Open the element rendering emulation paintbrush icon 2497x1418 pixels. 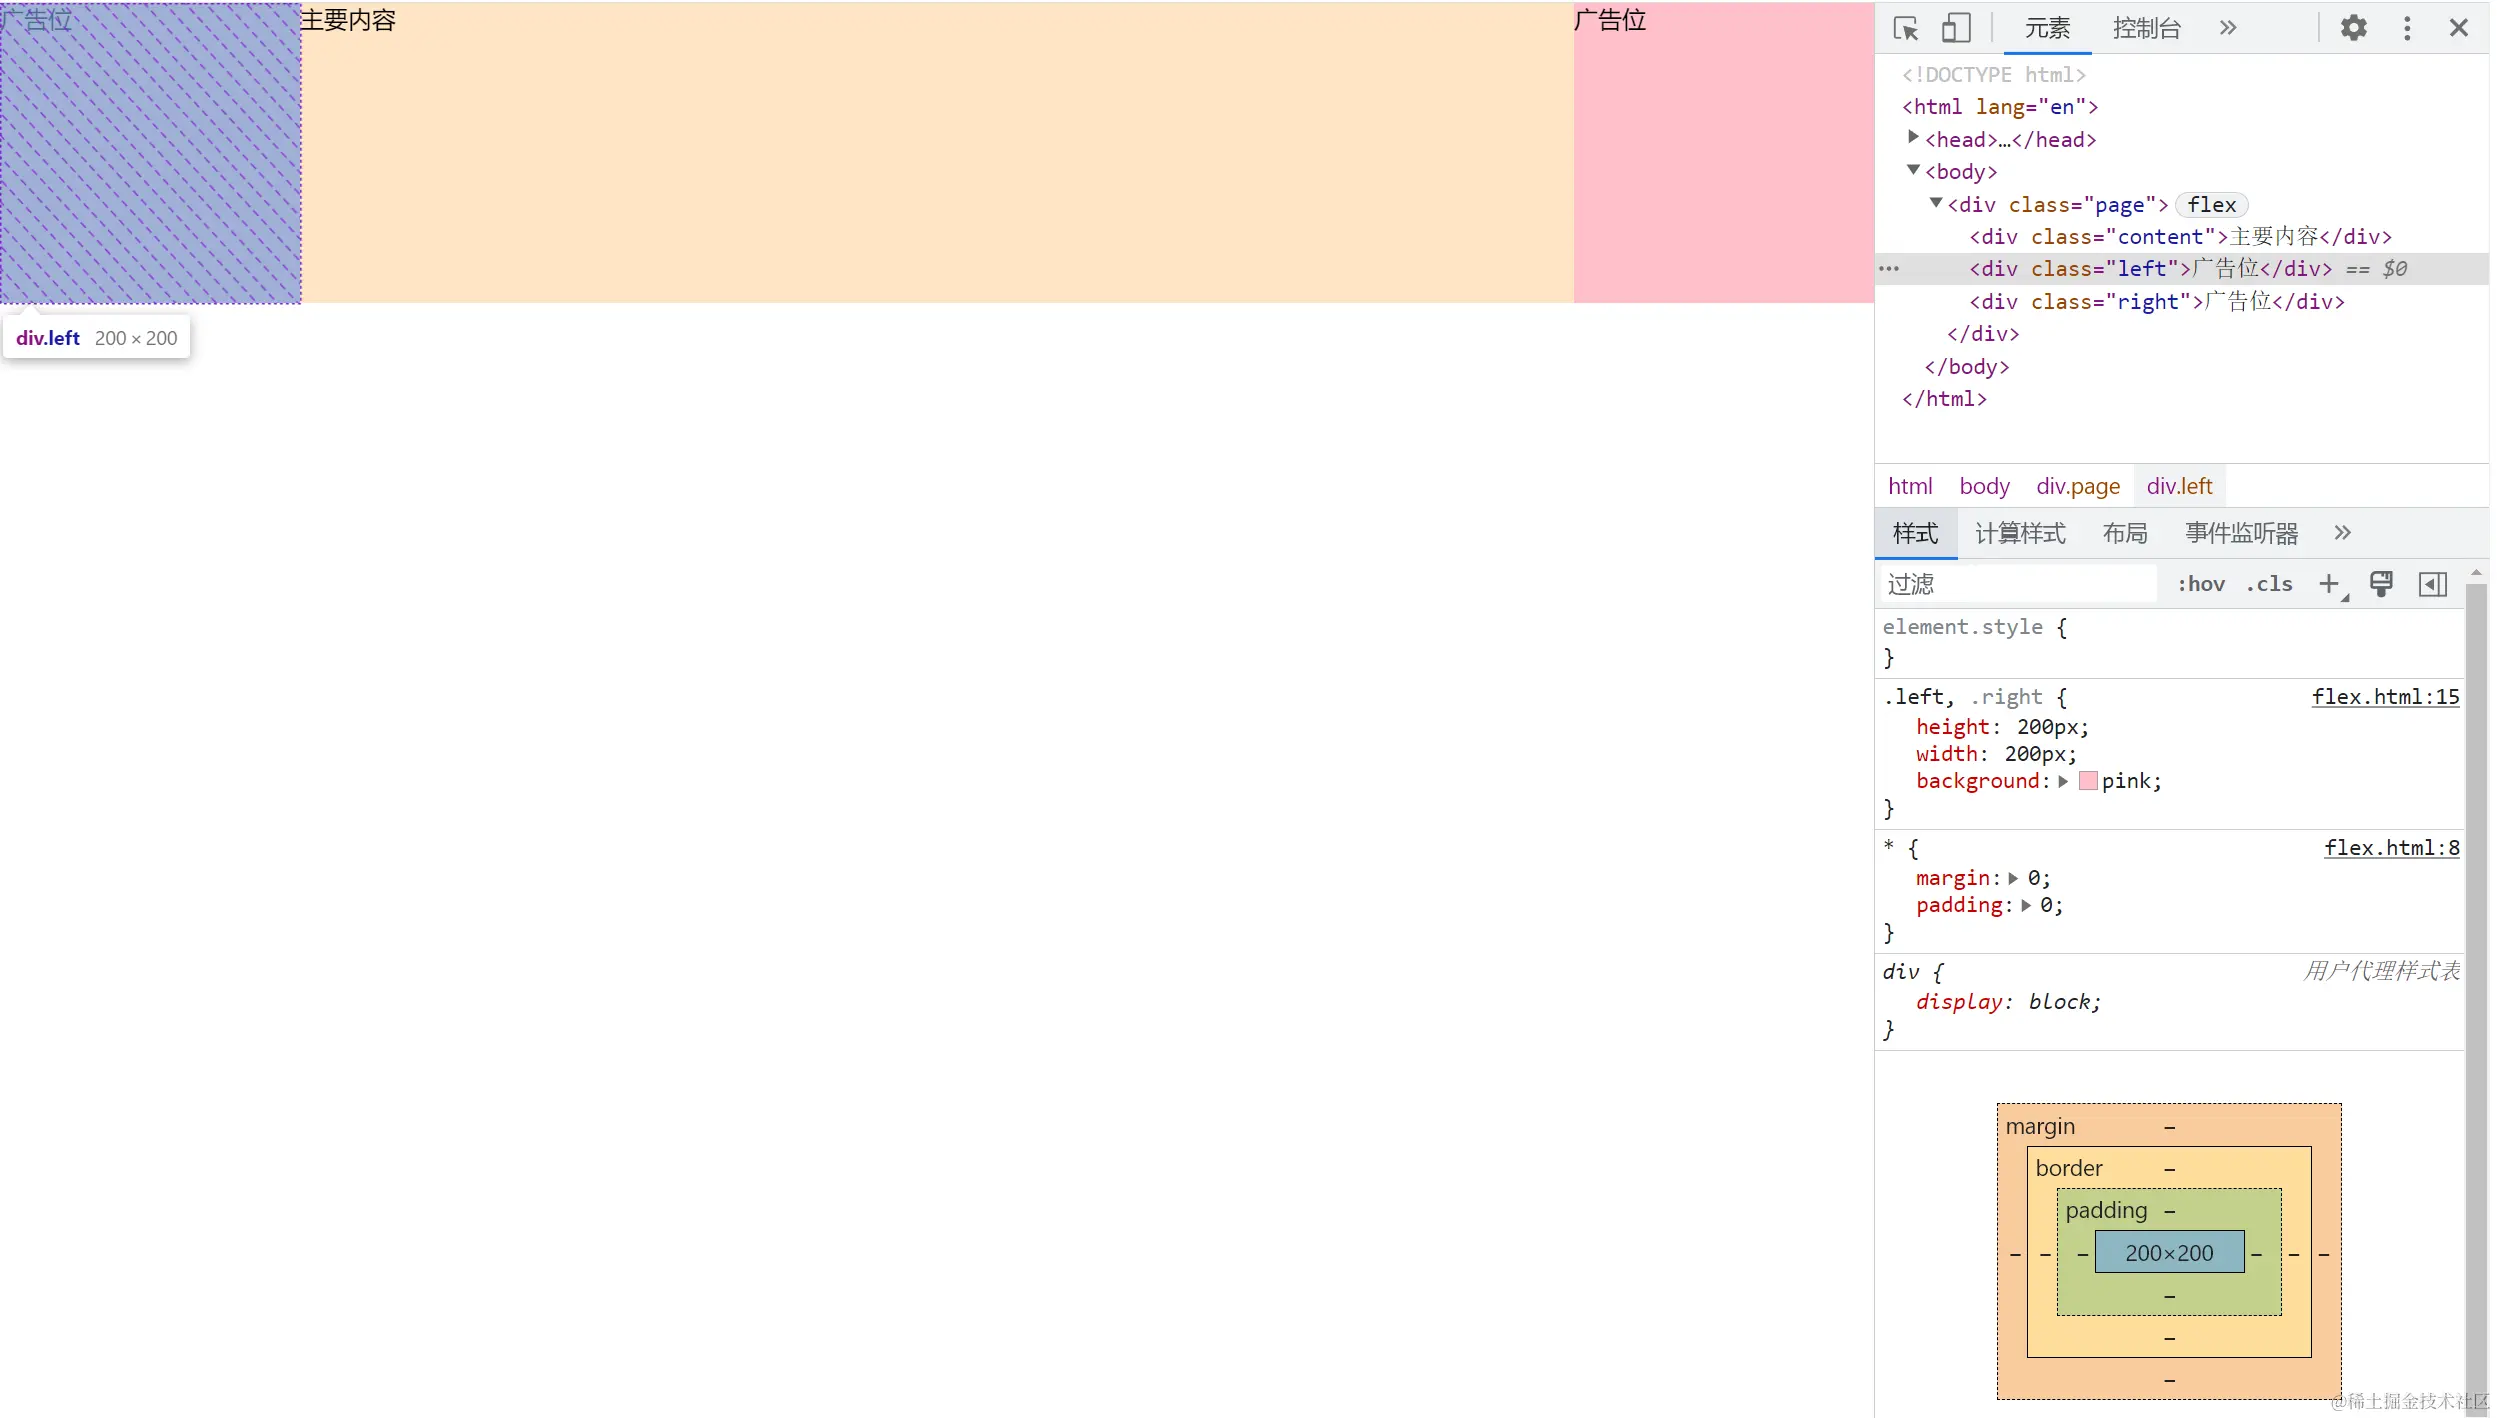[2381, 584]
